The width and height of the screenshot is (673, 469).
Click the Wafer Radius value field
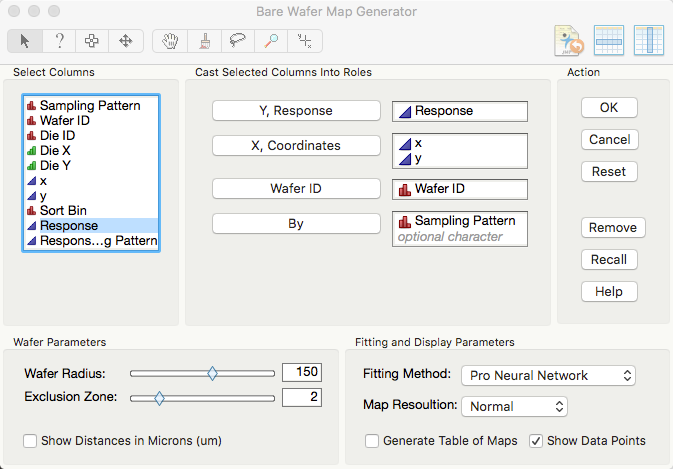click(302, 372)
